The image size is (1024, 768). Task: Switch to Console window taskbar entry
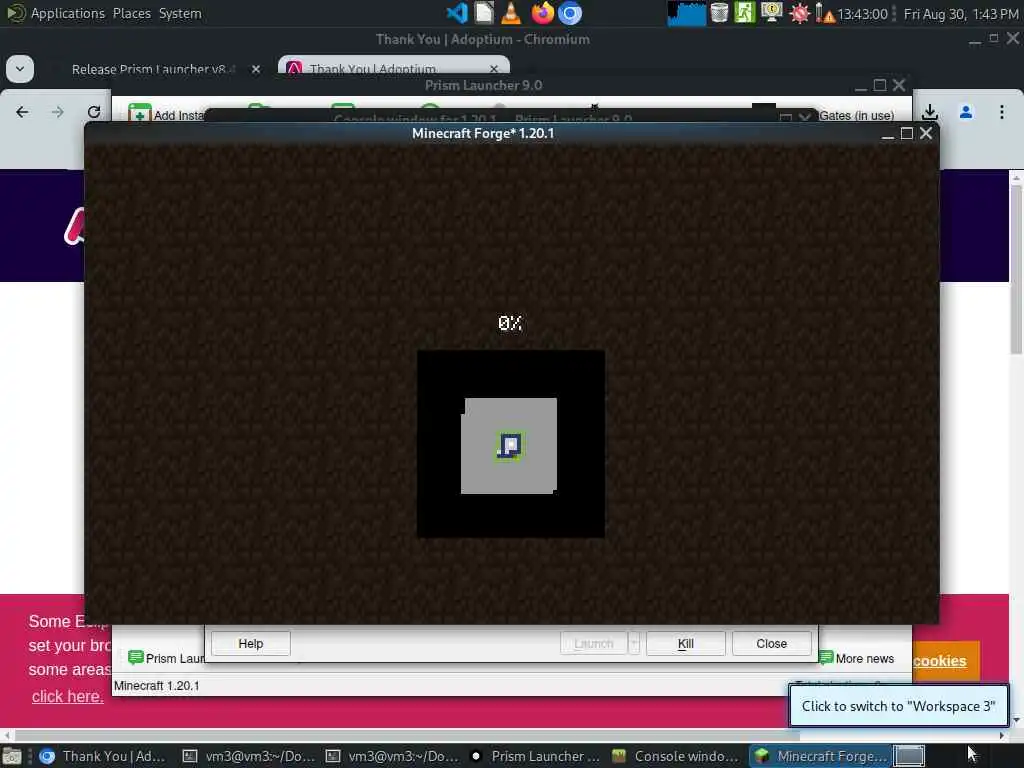point(677,756)
